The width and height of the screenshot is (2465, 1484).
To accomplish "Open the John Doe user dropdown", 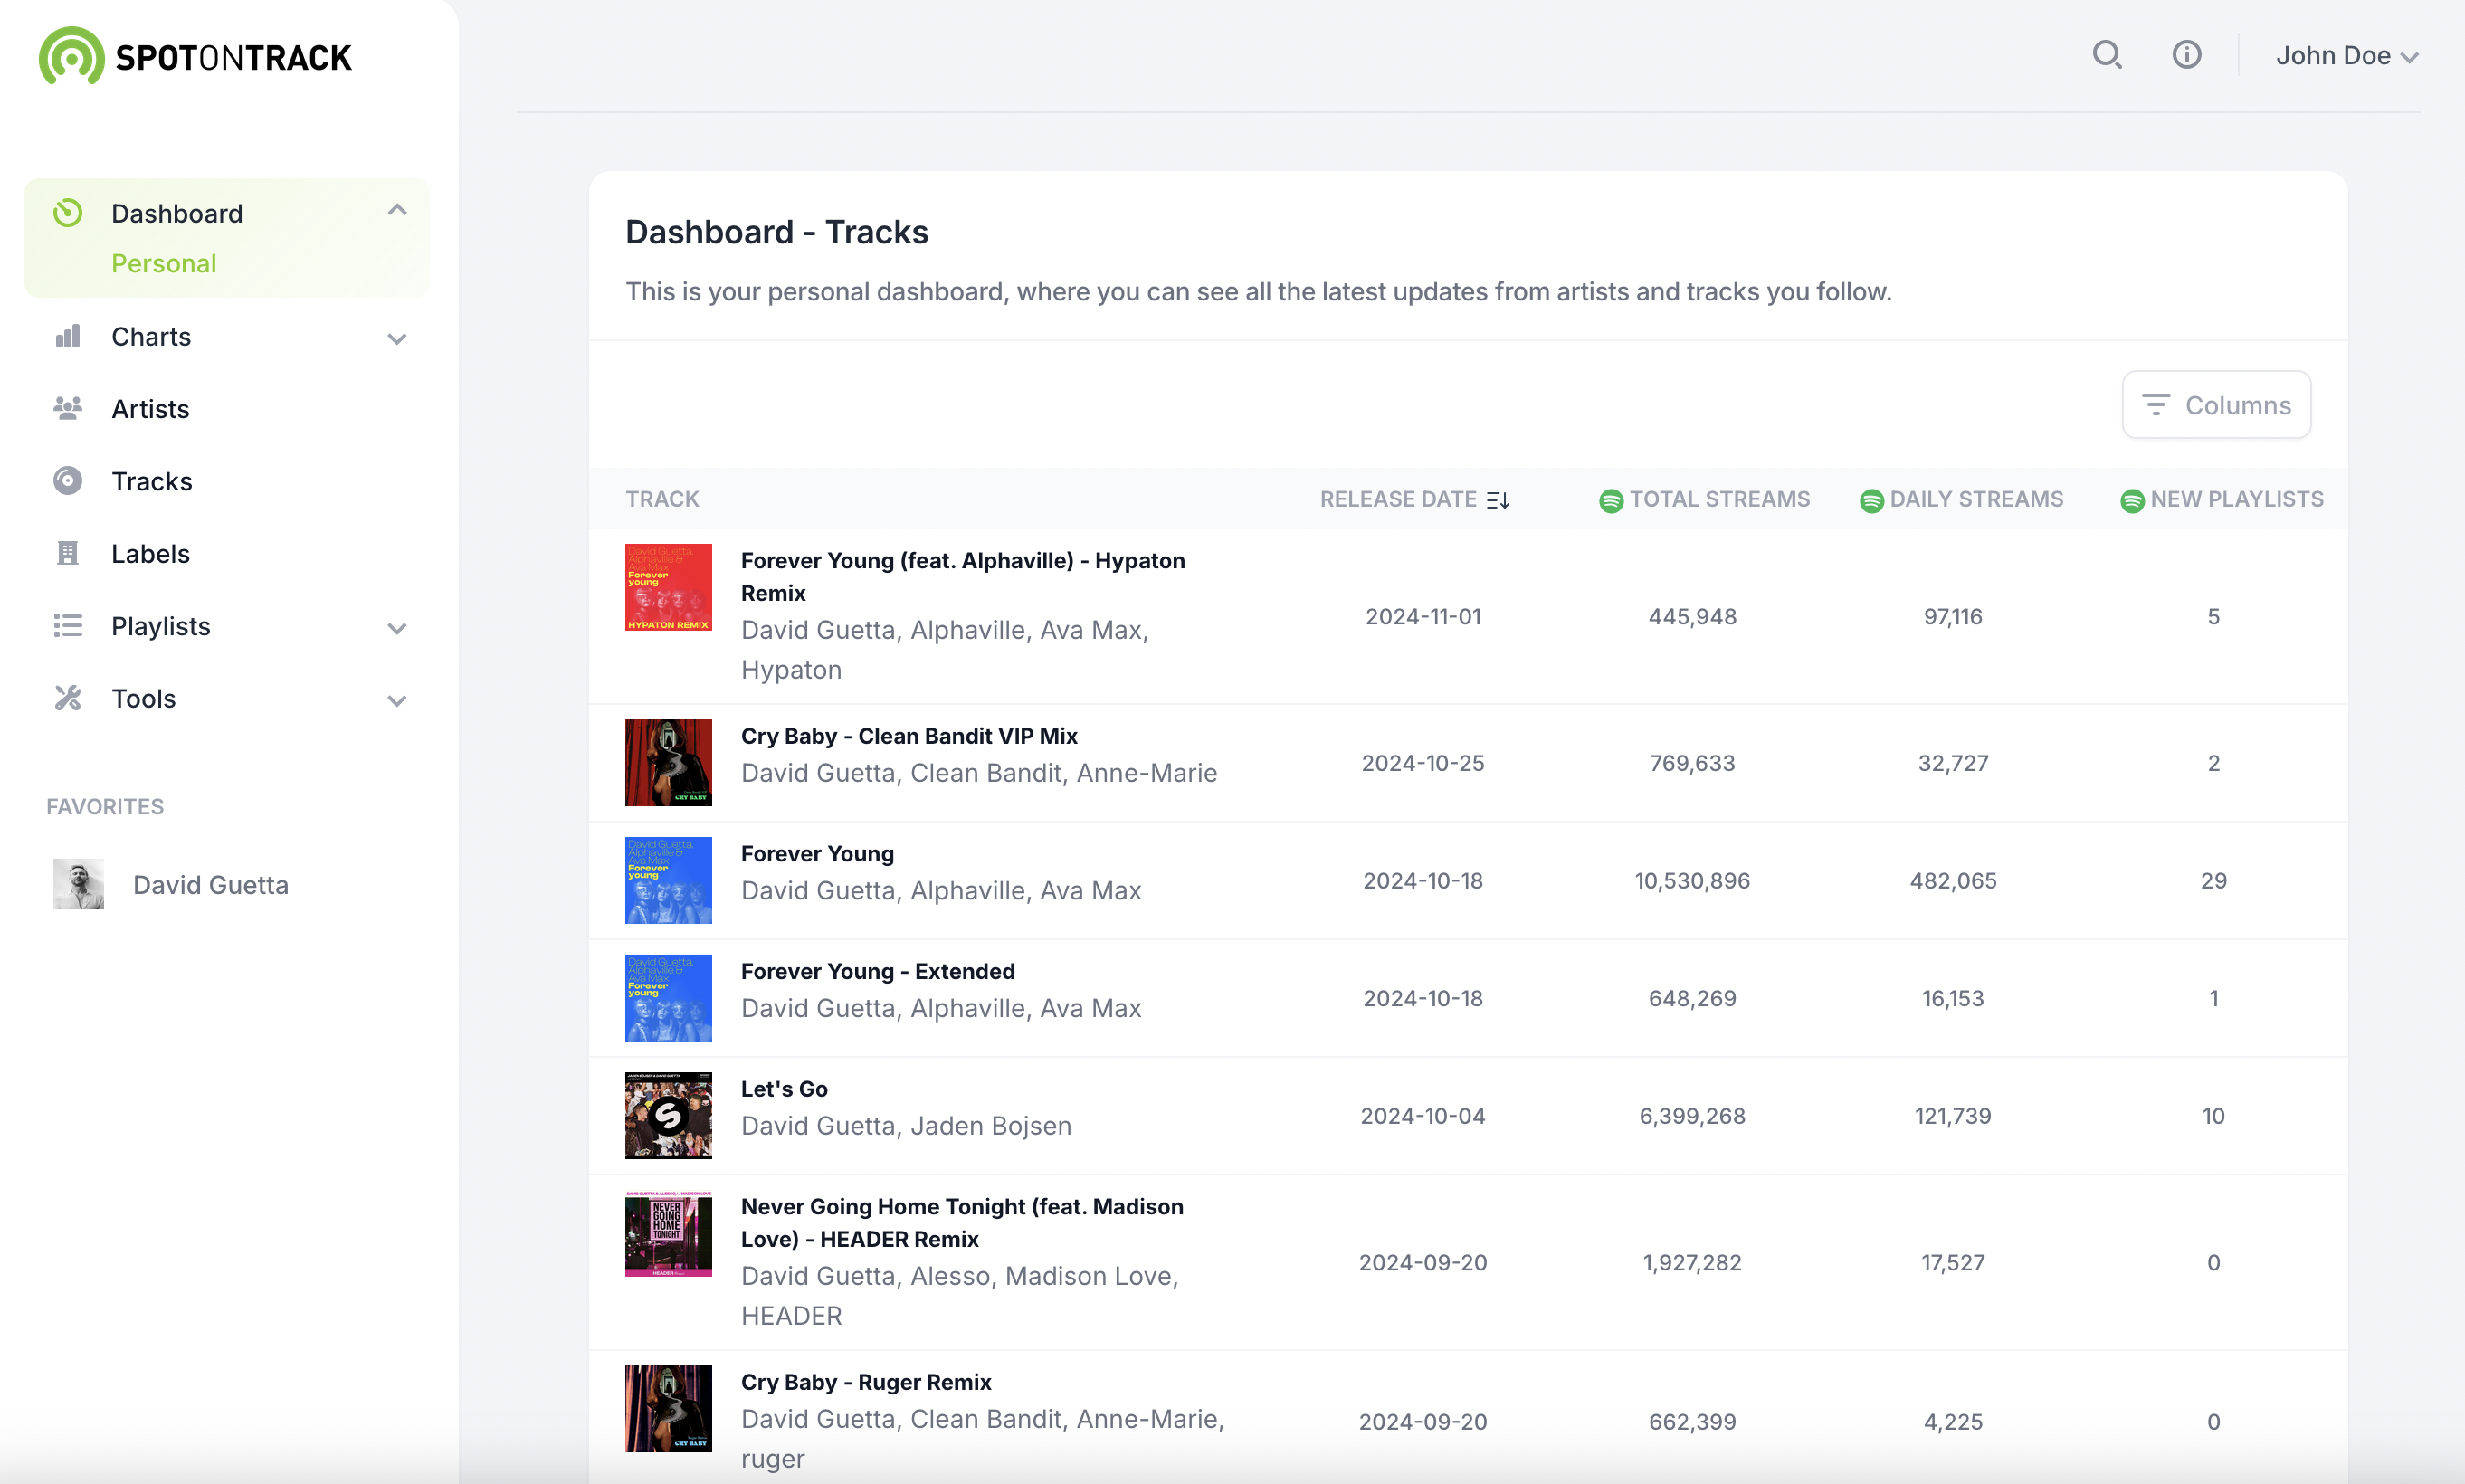I will tap(2347, 56).
